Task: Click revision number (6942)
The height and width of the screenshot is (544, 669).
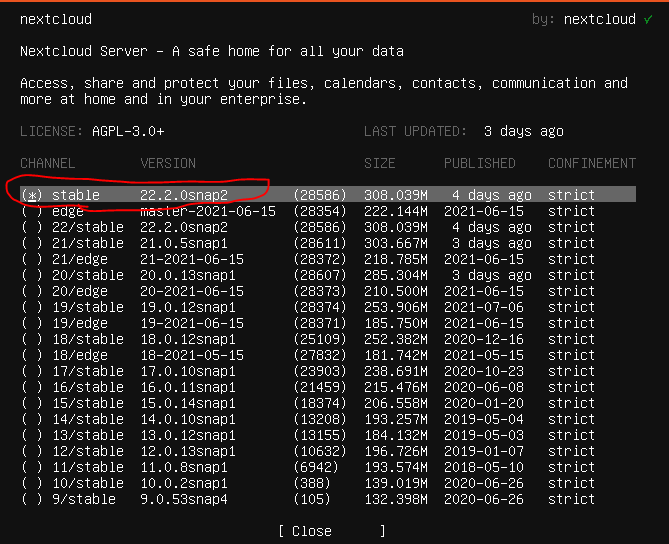Action: (x=316, y=467)
